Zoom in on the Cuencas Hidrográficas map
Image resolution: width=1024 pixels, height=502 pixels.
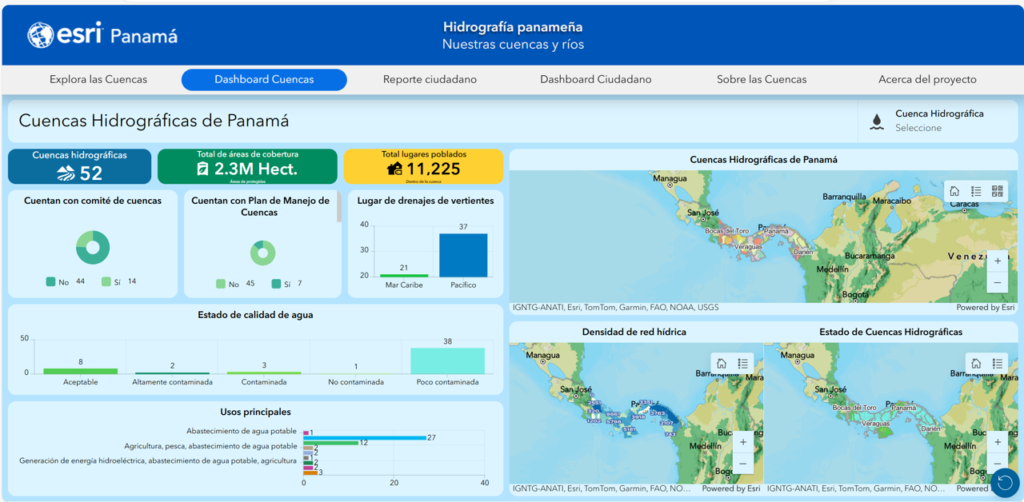[997, 261]
